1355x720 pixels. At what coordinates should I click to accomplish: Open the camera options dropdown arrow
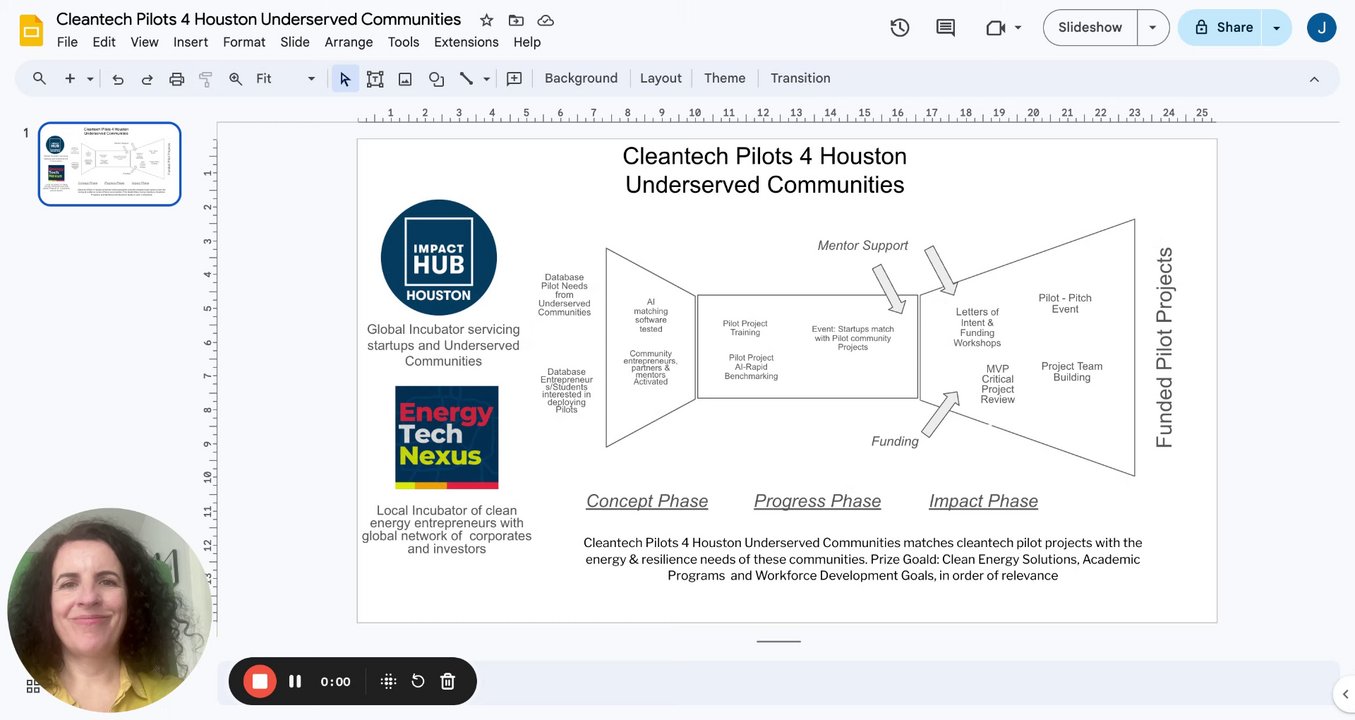[1018, 28]
